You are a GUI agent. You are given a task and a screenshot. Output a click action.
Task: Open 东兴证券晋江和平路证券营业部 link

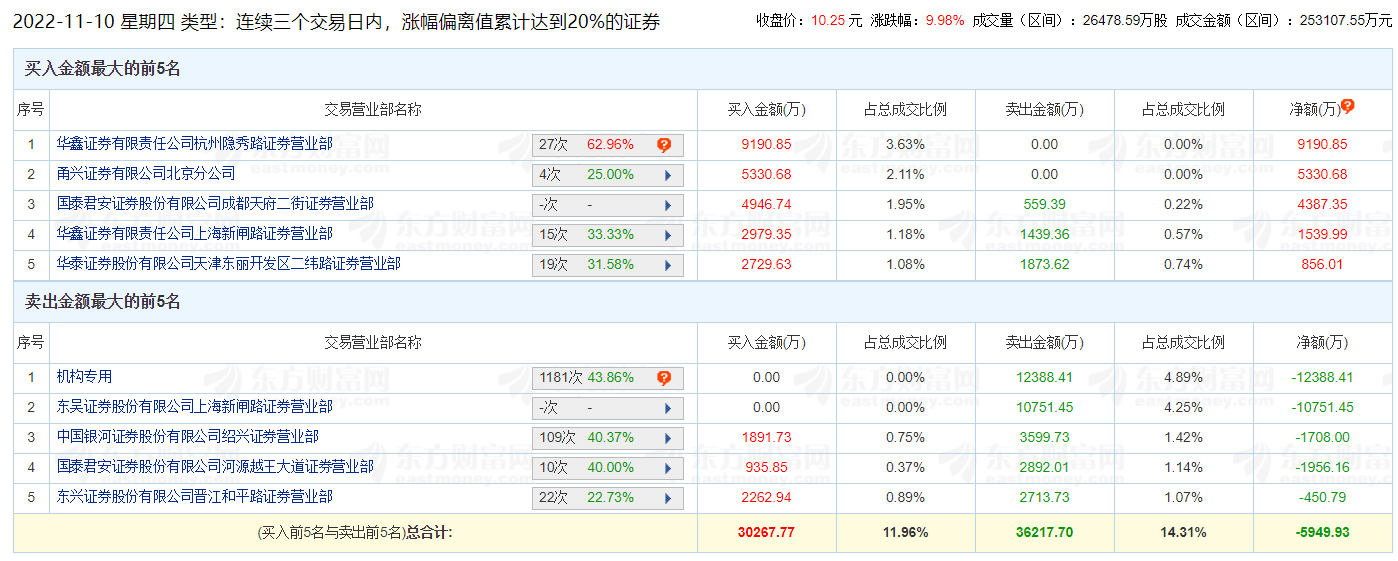click(194, 497)
